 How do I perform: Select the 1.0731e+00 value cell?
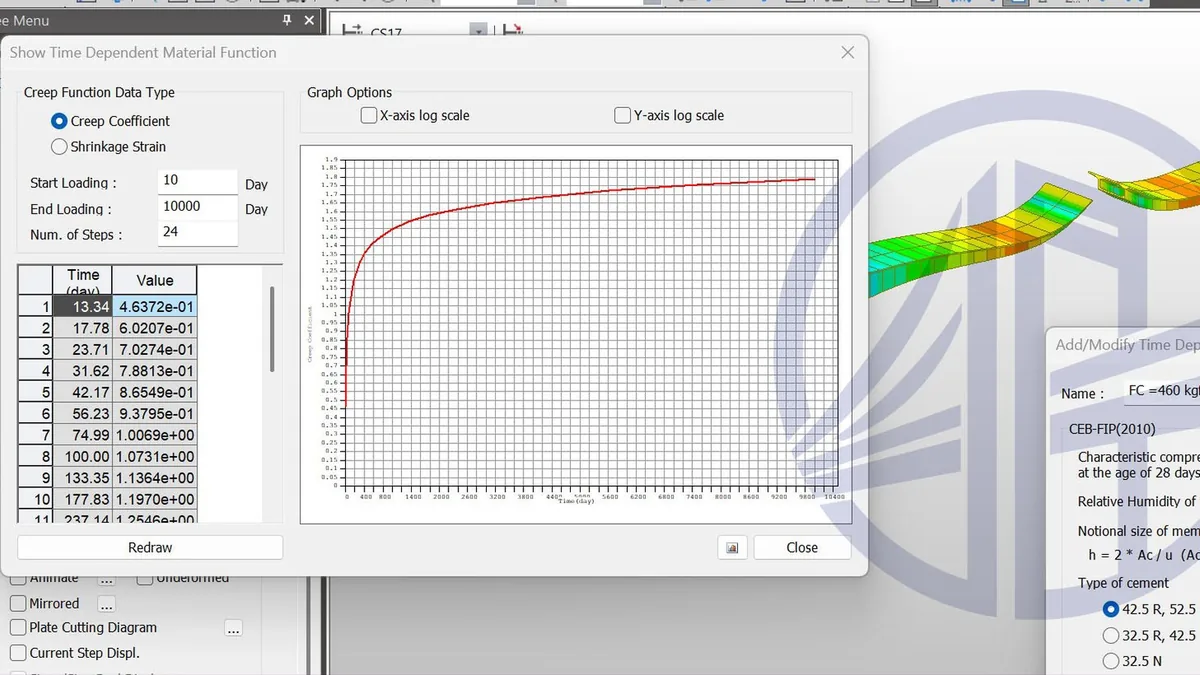tap(155, 456)
